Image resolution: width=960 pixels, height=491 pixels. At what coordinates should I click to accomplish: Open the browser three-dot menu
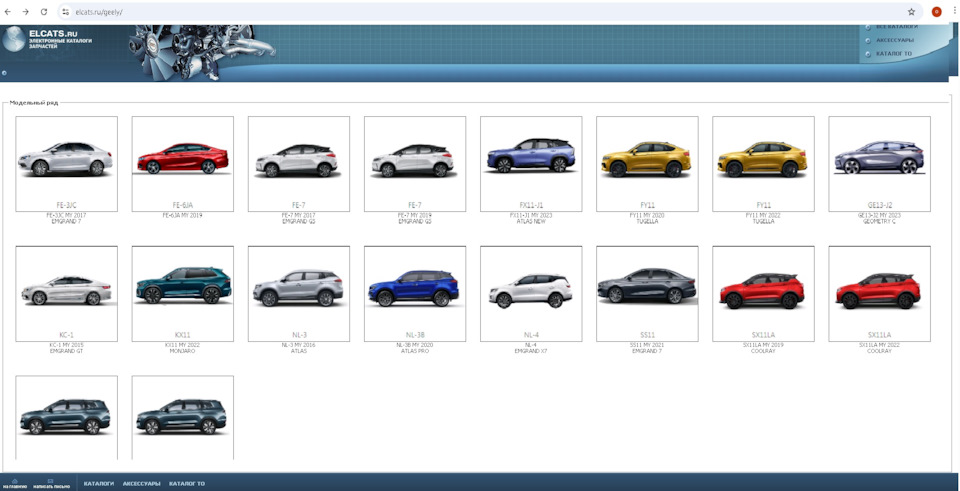tap(953, 12)
